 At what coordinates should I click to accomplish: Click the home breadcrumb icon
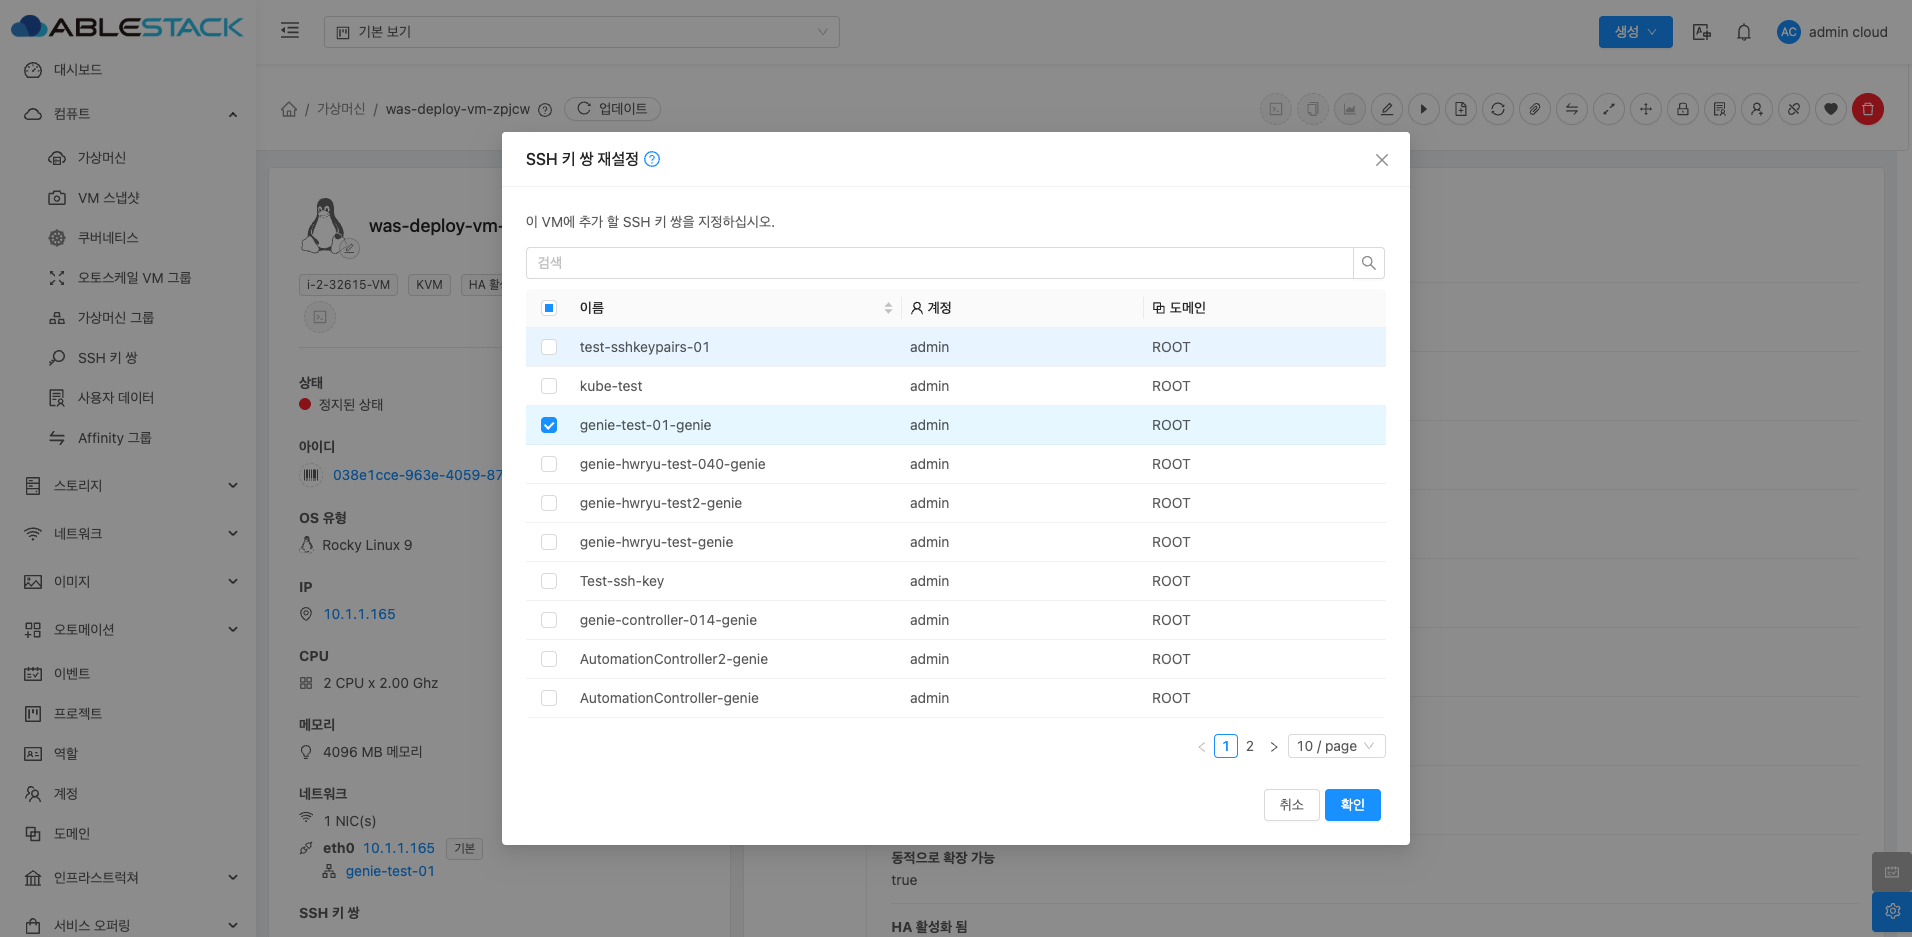(x=289, y=109)
